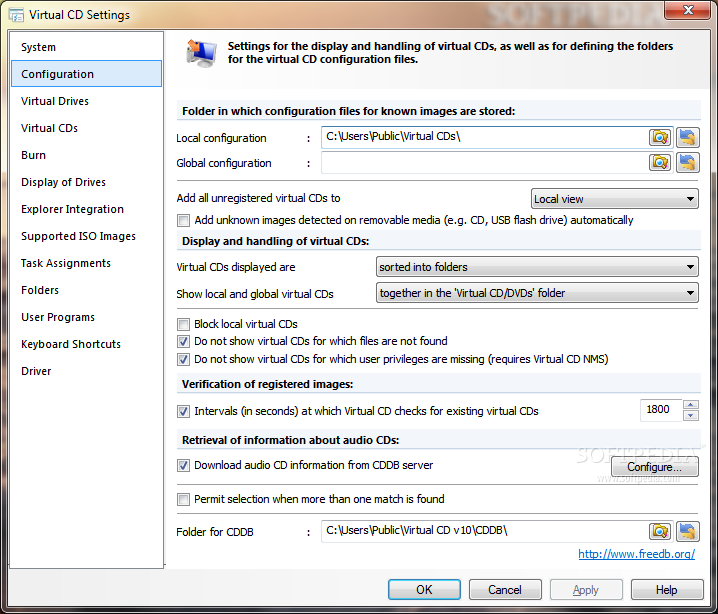Increase the interval seconds spinner value
Viewport: 718px width, 614px height.
coord(691,405)
